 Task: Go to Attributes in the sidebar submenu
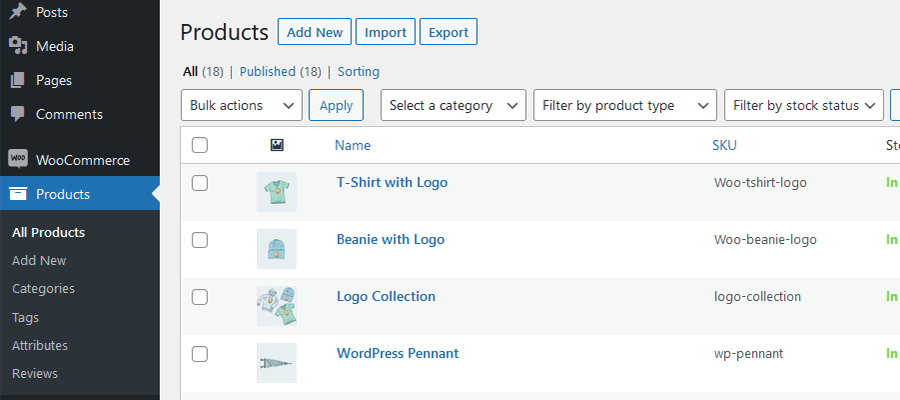pyautogui.click(x=40, y=345)
